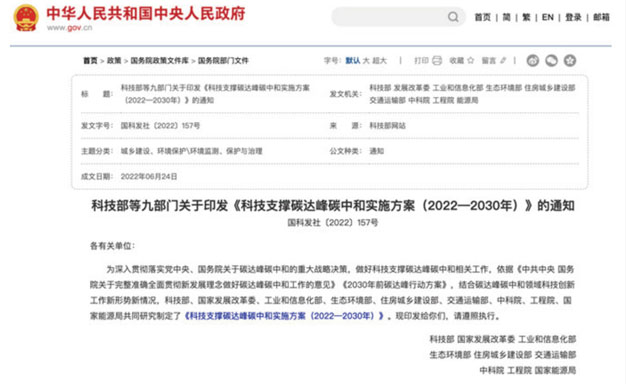Click the signature line 生态环境部 住房城乡建设部 交通运输部
626x390 pixels.
pyautogui.click(x=503, y=355)
